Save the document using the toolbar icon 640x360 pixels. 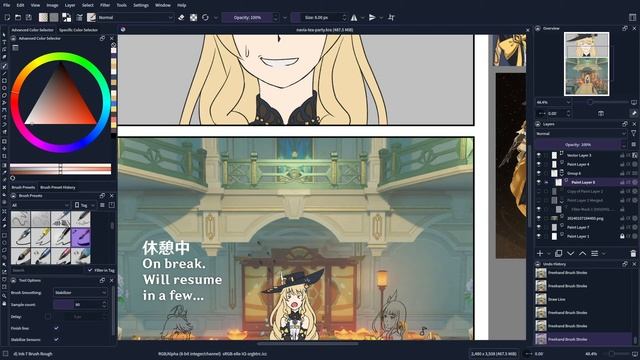click(29, 18)
